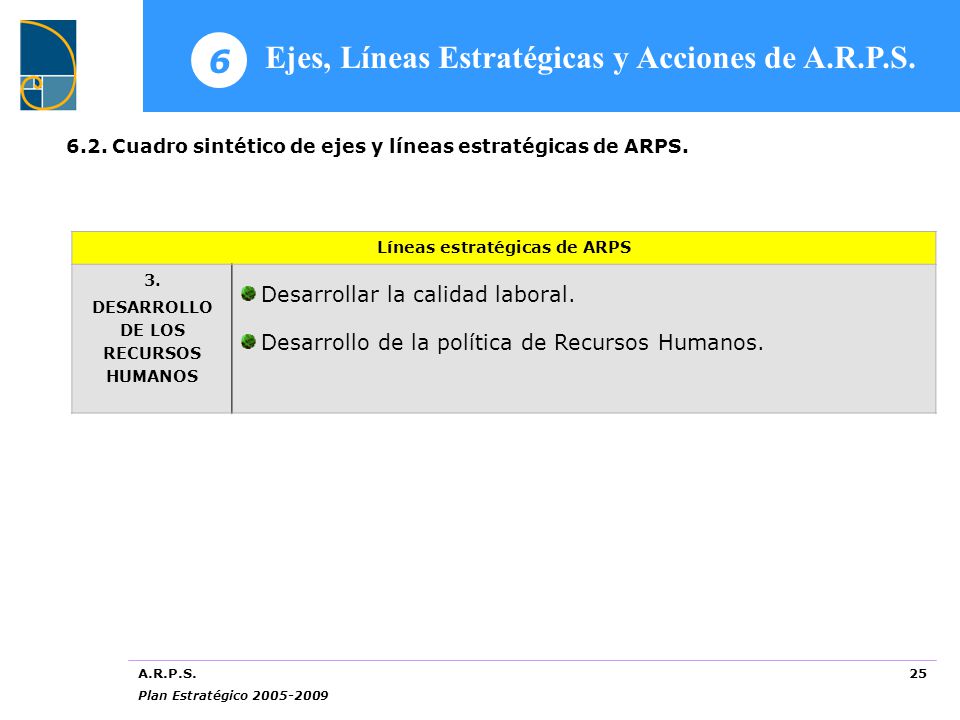Select heading '6.2. Cuadro sintético de ejes y líneas estratégicas de ARPS.'
960x720 pixels.
(x=377, y=146)
